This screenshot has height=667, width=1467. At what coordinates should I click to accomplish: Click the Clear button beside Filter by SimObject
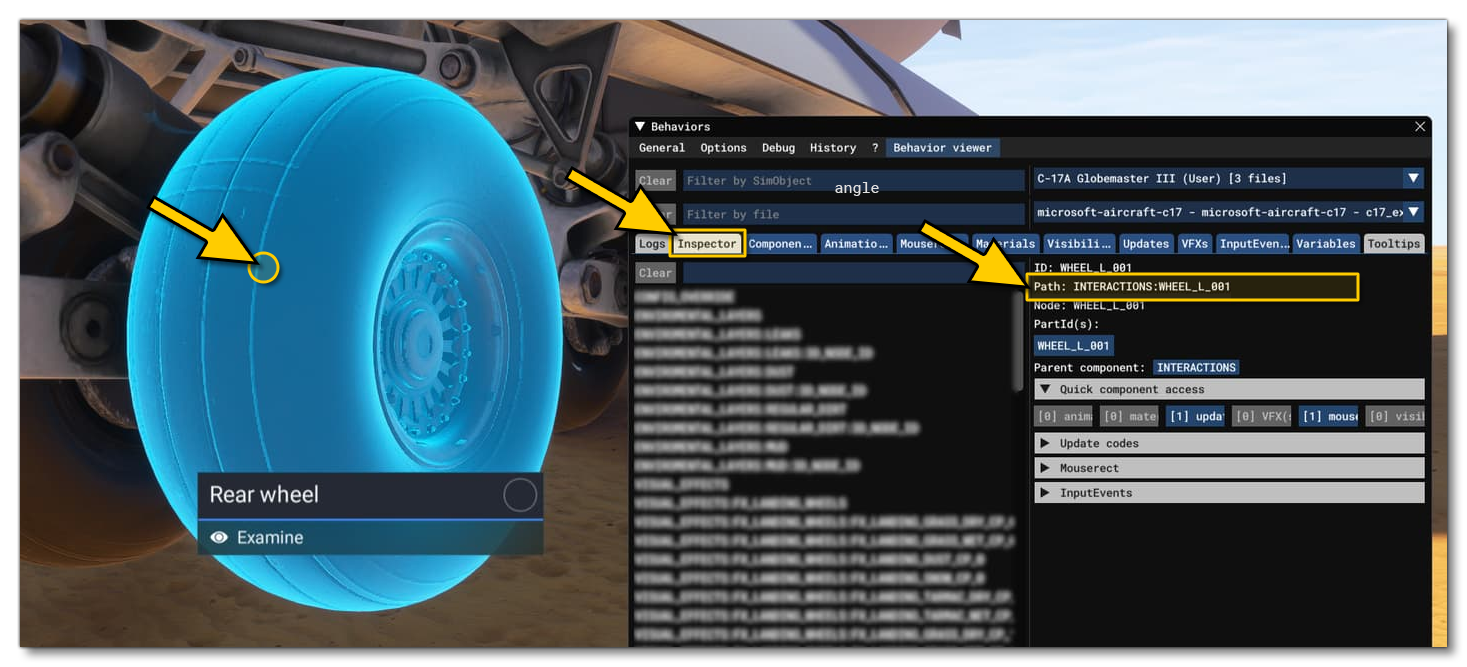click(x=655, y=180)
